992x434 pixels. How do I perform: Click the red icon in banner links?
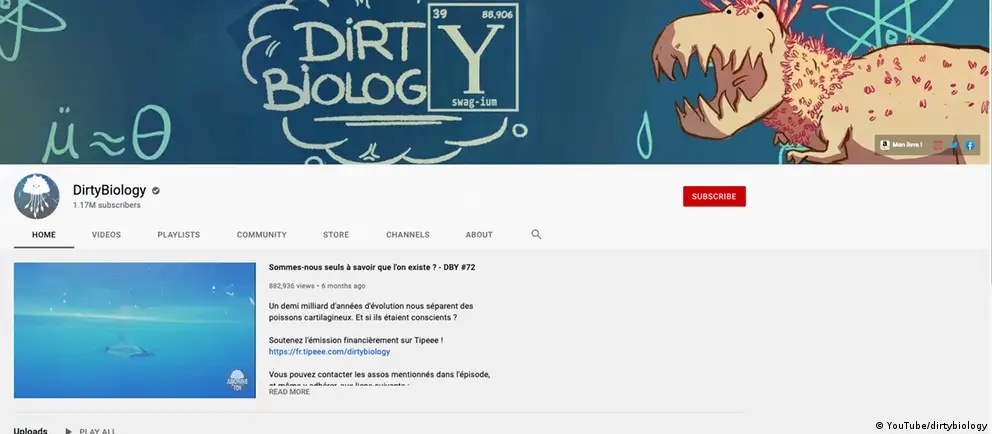(x=938, y=145)
